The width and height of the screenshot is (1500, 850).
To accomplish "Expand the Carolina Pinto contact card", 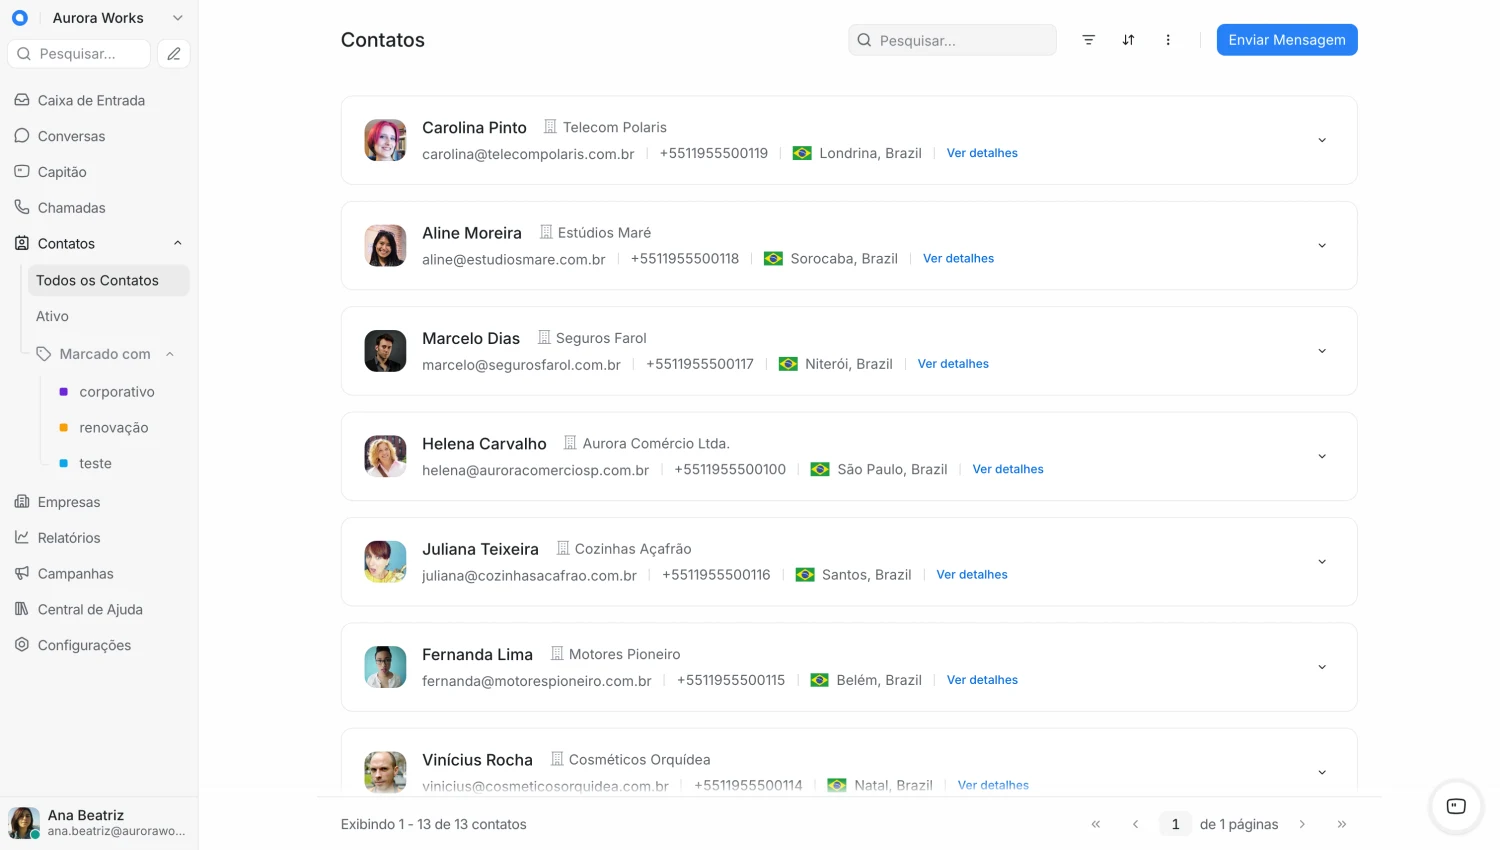I will (x=1322, y=140).
